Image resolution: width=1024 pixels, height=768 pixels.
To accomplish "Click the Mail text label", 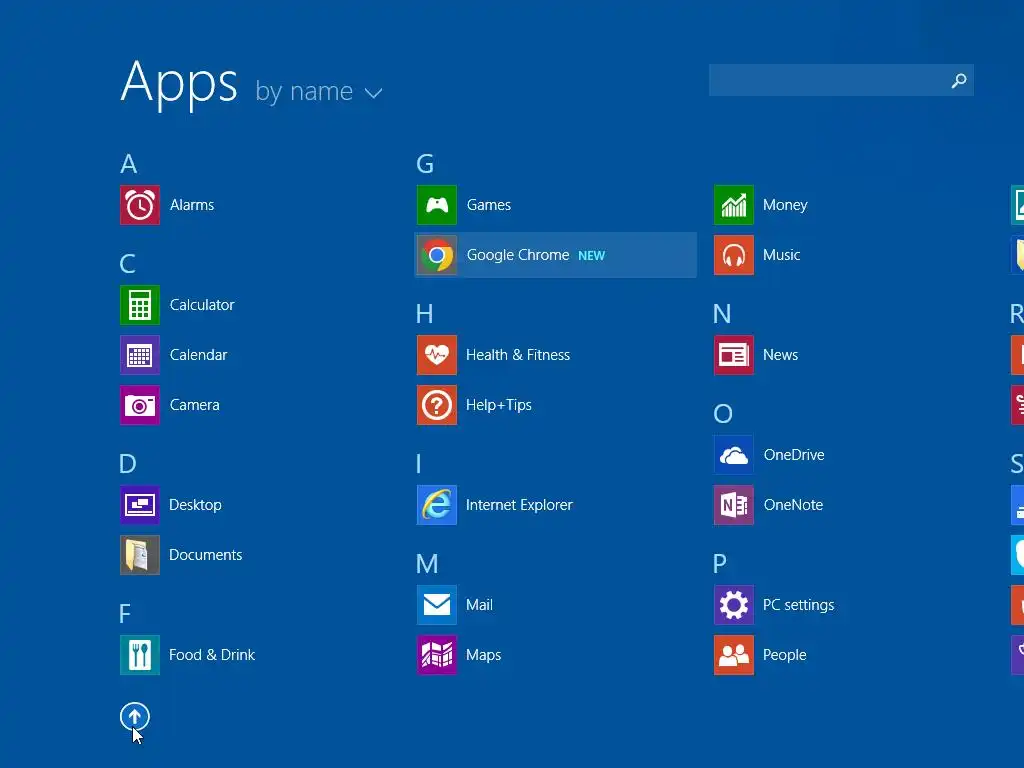I will coord(479,605).
